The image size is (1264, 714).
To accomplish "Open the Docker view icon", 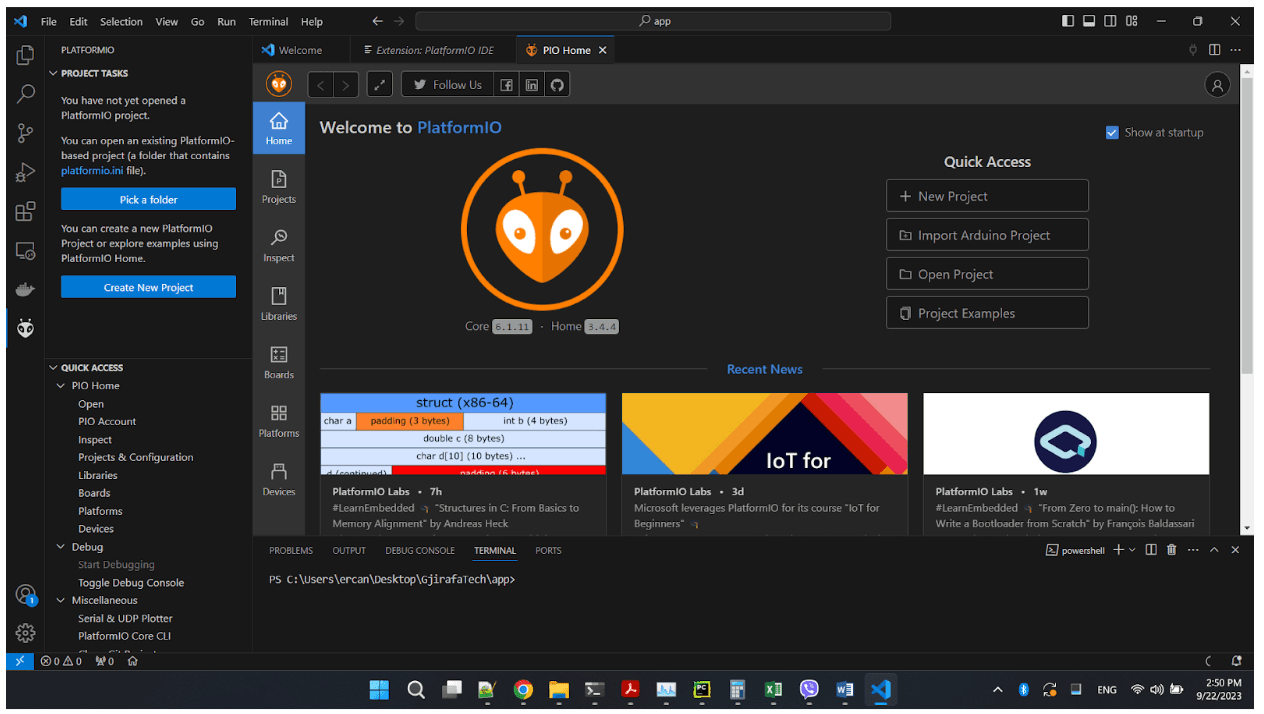I will pos(26,289).
